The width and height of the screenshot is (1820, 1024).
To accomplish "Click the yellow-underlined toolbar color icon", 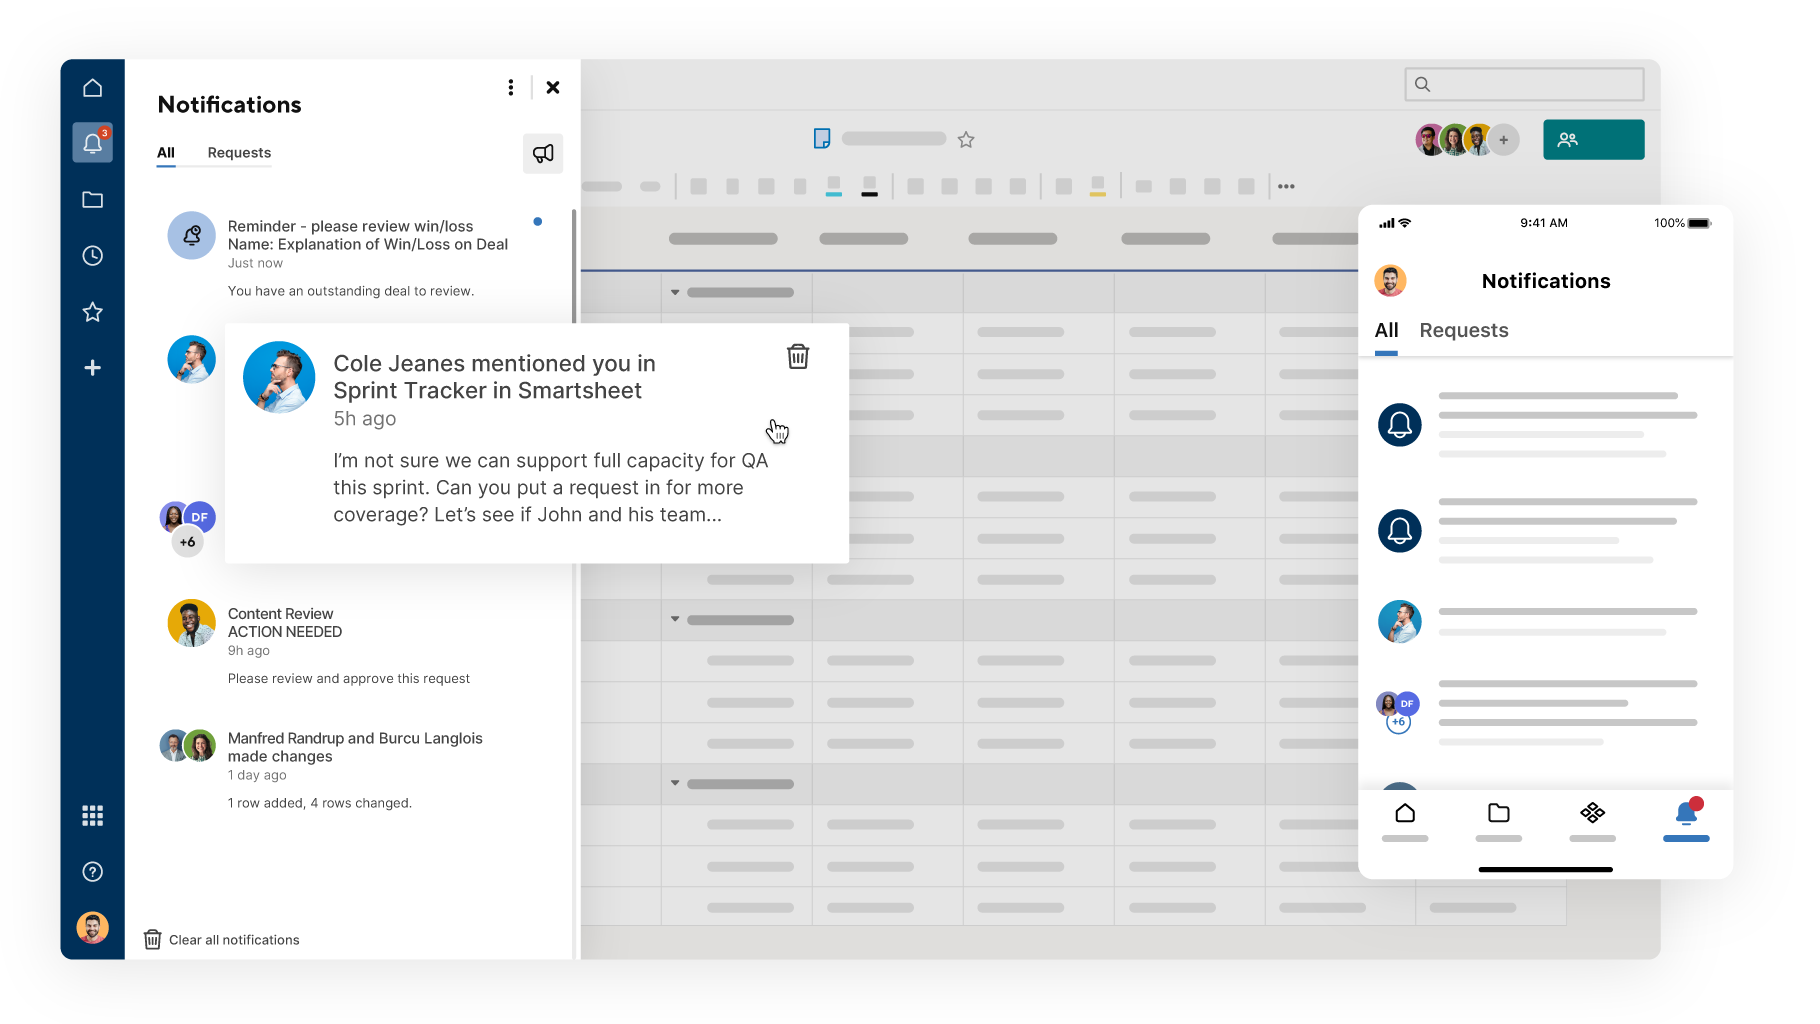I will 1097,186.
